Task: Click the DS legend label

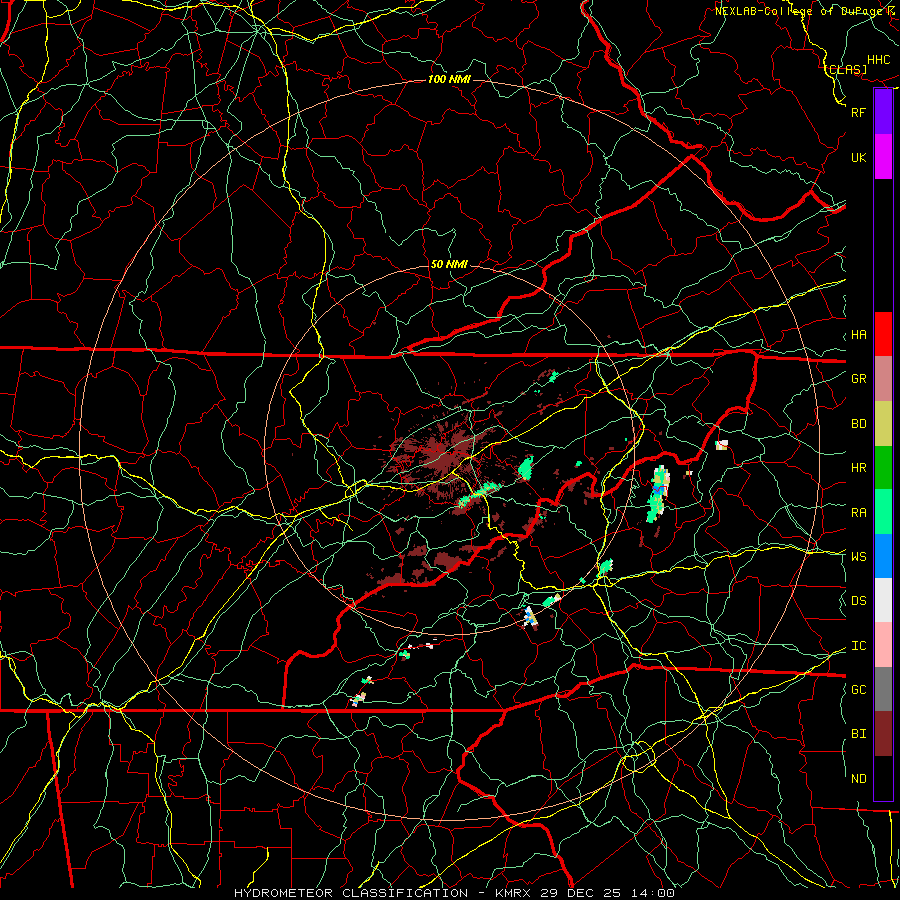Action: [859, 601]
